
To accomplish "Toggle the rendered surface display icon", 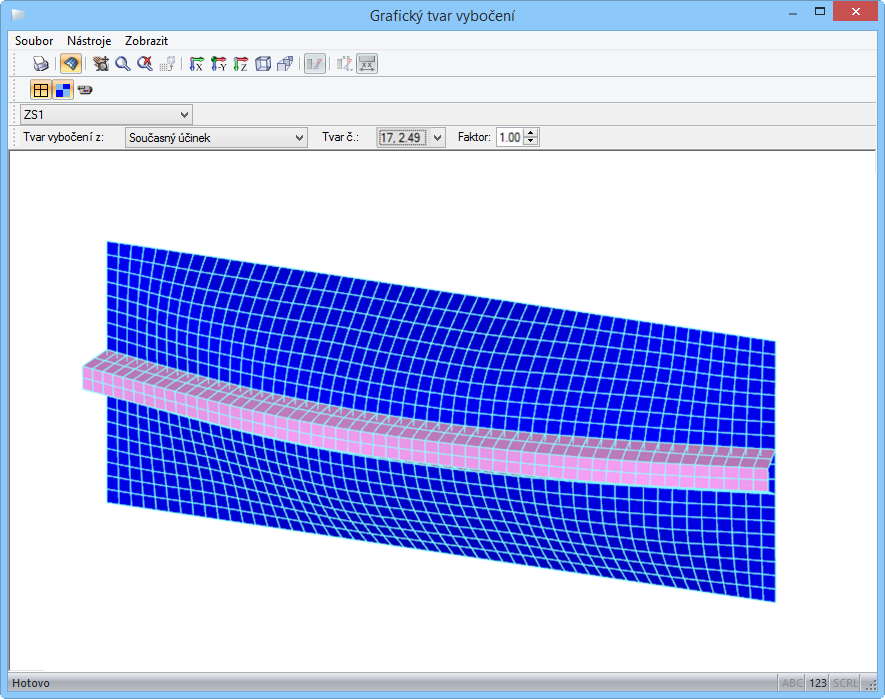I will click(71, 63).
